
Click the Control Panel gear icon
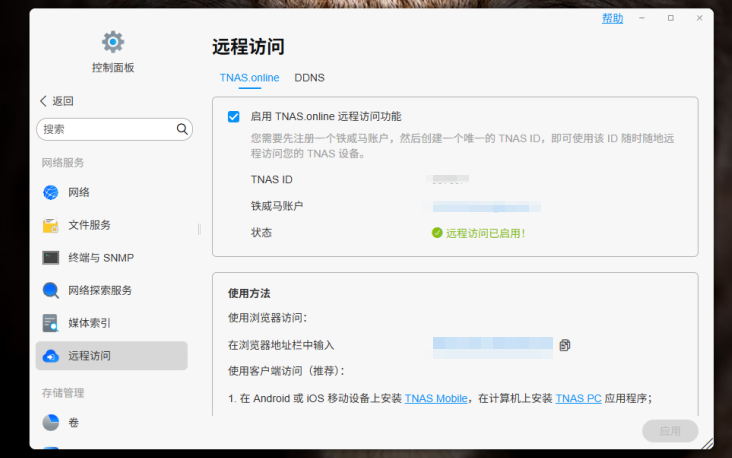coord(113,42)
